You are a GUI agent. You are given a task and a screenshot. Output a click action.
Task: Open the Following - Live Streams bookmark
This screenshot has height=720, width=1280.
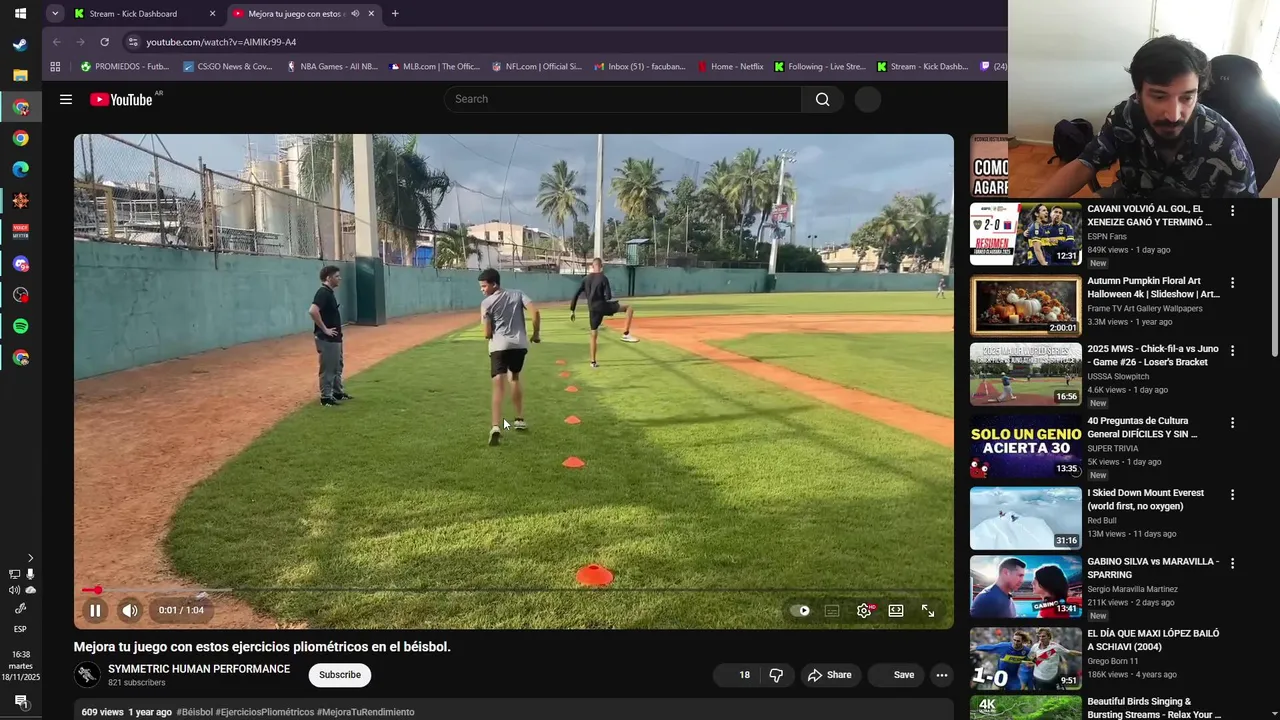(819, 67)
